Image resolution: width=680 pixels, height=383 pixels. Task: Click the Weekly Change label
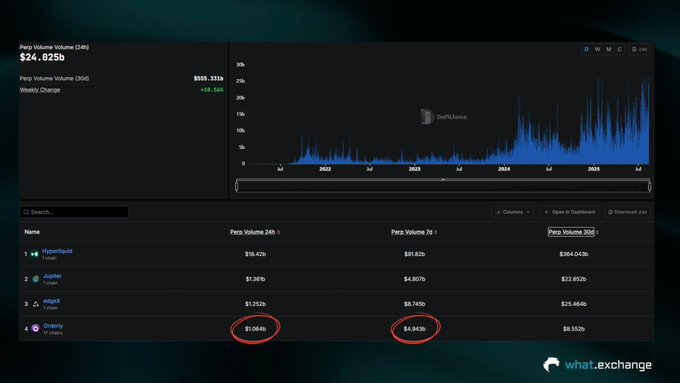40,90
